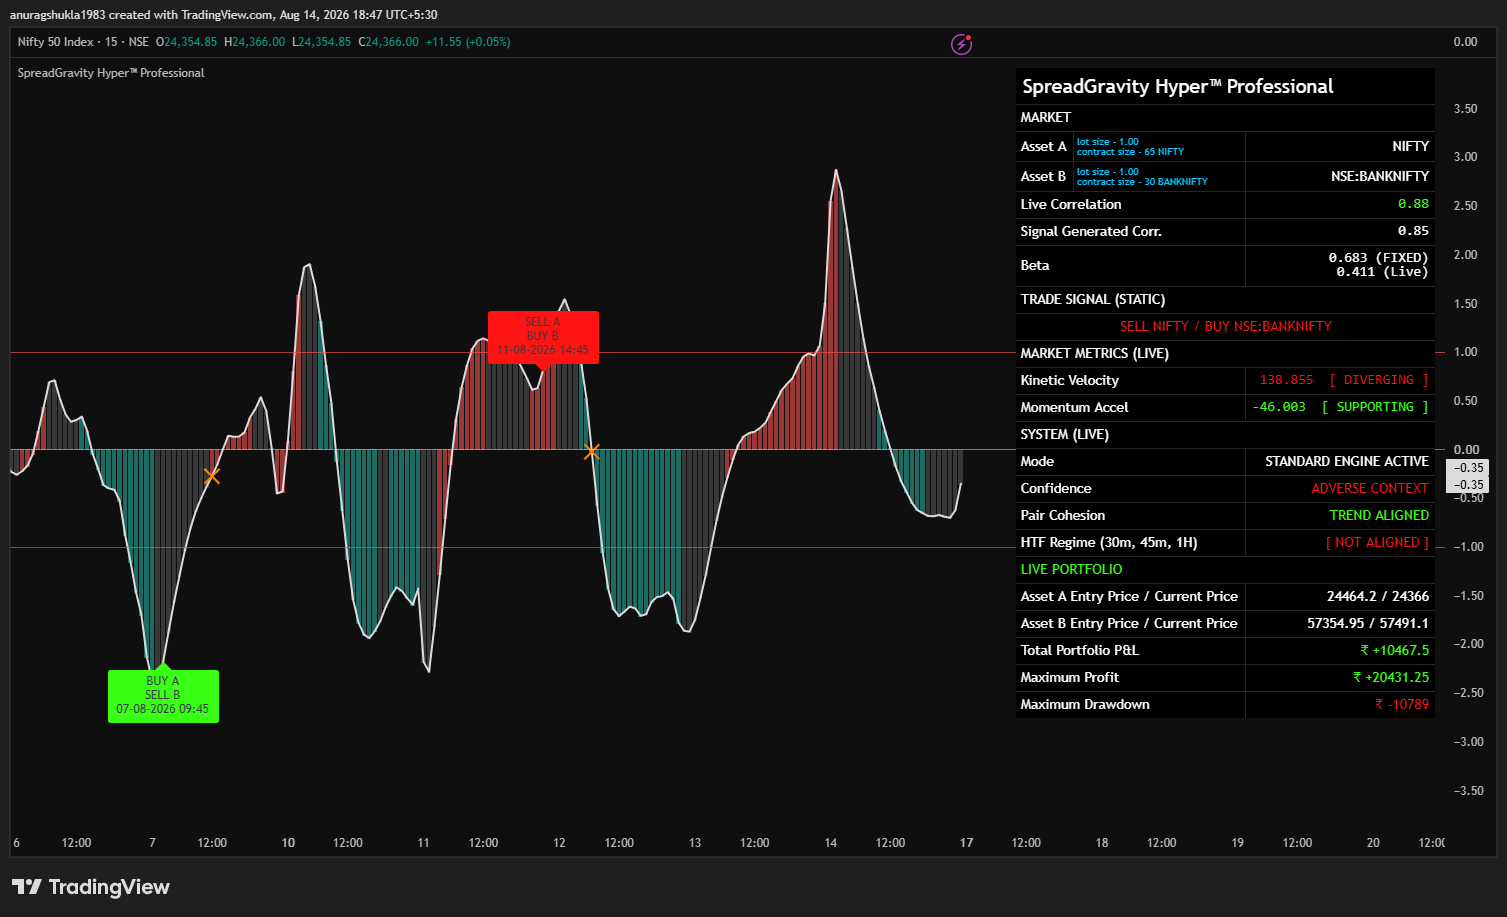Click the SUPPORTING status text
1507x917 pixels.
(x=1375, y=407)
